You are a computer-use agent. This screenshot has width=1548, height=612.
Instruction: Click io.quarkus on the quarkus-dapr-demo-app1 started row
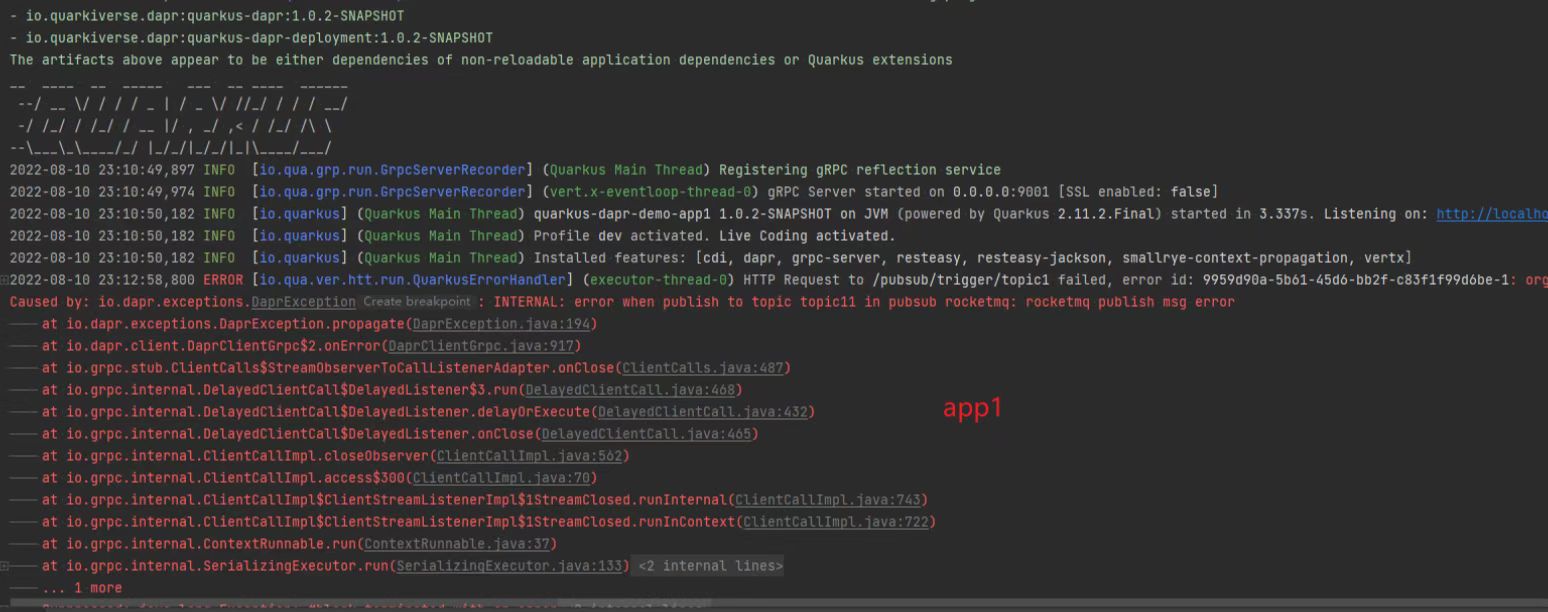point(300,214)
